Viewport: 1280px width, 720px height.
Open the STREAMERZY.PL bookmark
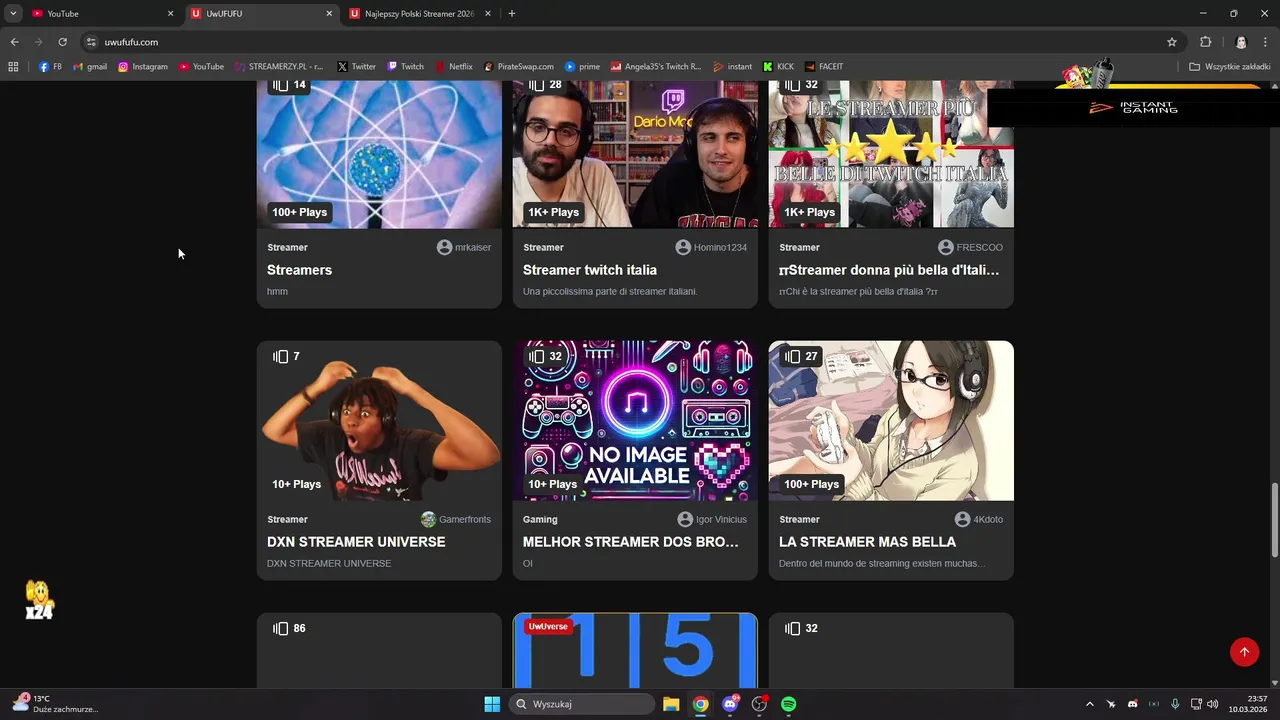pyautogui.click(x=280, y=67)
